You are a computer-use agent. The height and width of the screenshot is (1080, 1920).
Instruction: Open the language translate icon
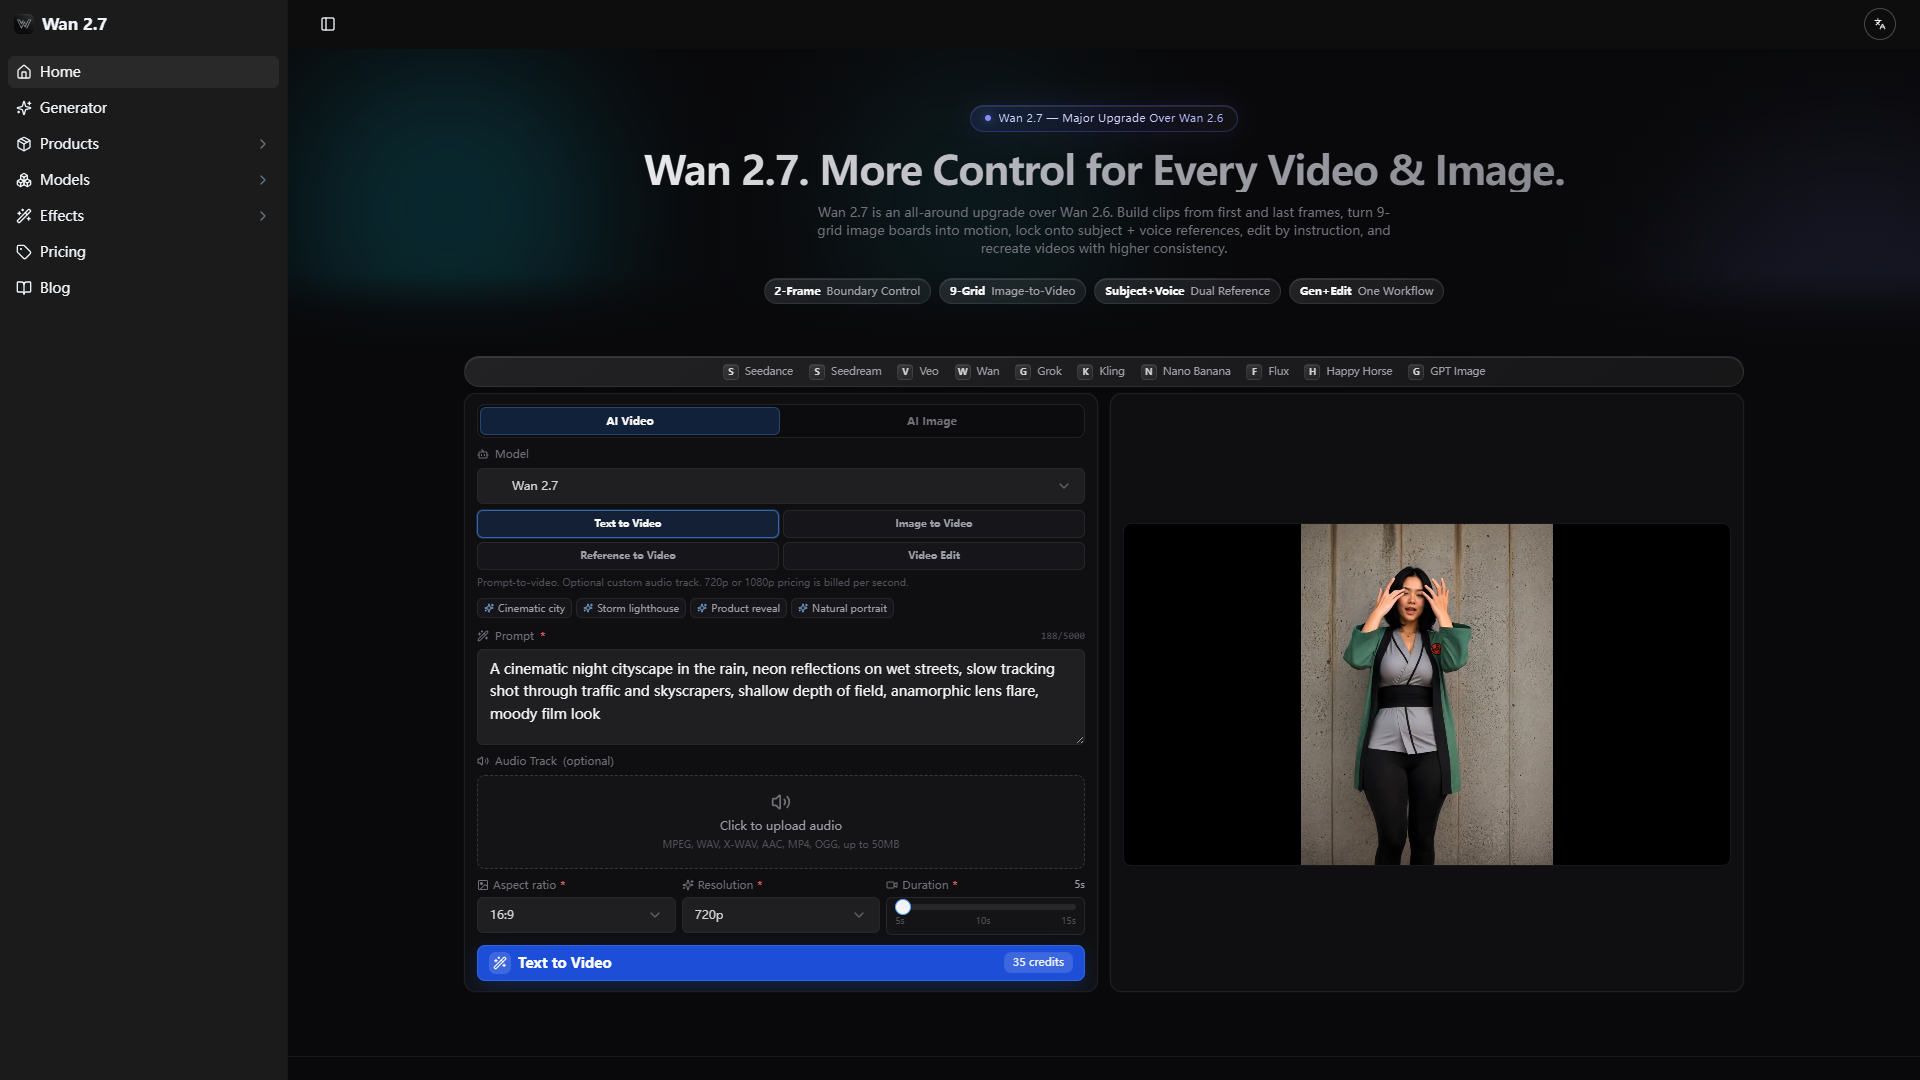[x=1880, y=24]
